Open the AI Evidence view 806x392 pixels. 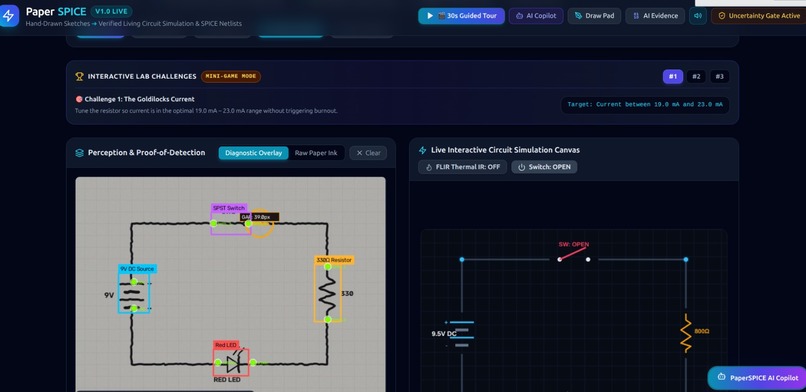tap(655, 16)
